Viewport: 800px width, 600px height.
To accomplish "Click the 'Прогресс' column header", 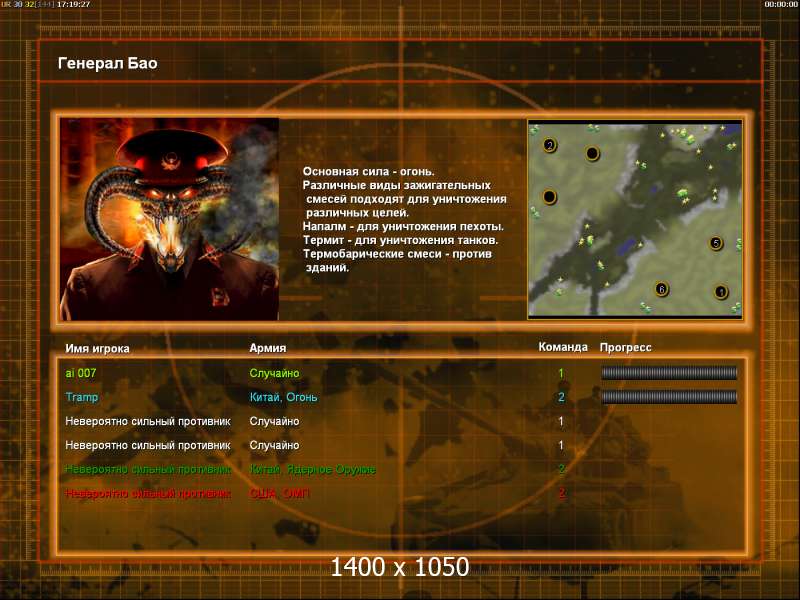I will 625,347.
